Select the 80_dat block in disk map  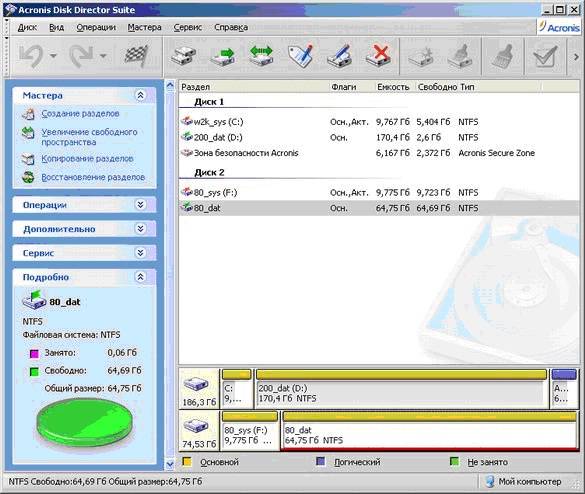pyautogui.click(x=429, y=431)
